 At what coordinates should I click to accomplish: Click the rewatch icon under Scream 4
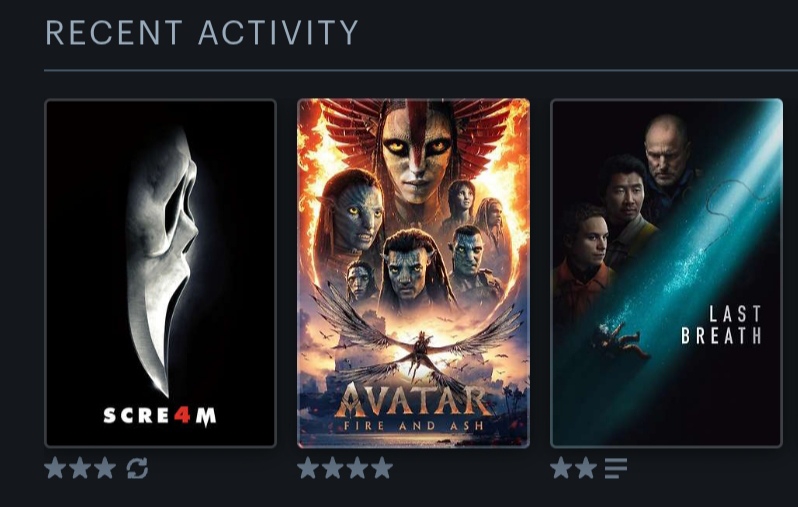pyautogui.click(x=137, y=468)
